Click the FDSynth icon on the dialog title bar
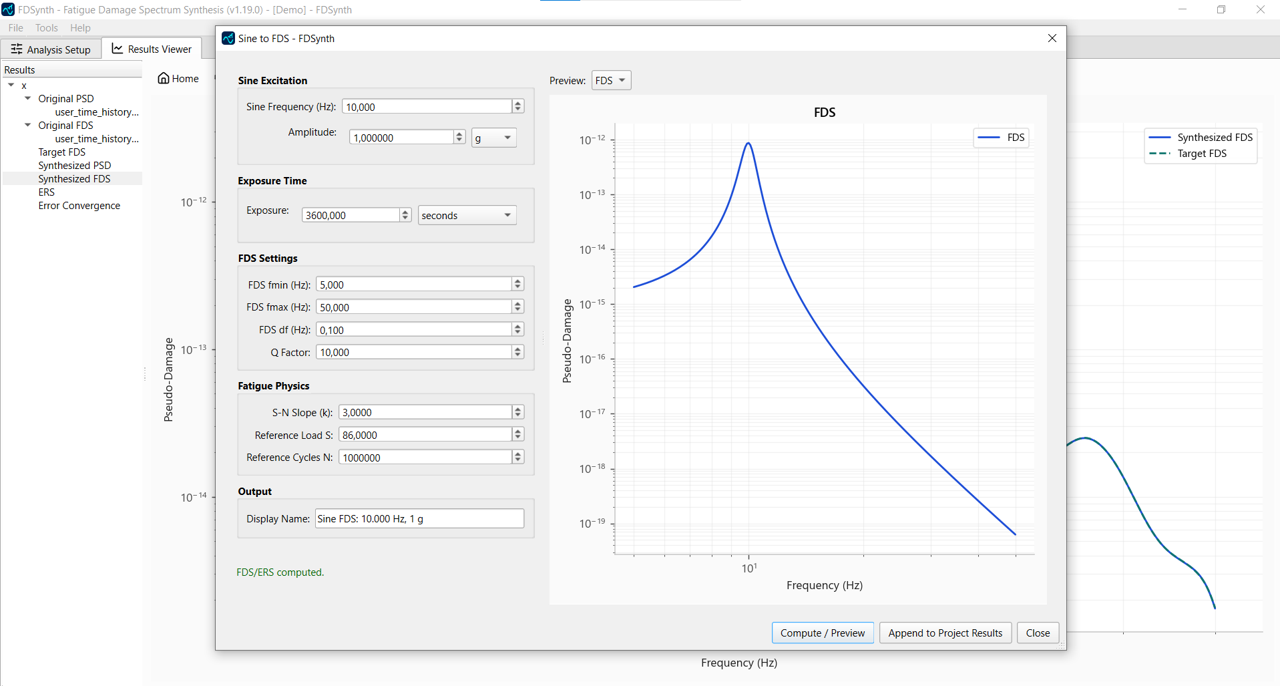 (x=227, y=38)
